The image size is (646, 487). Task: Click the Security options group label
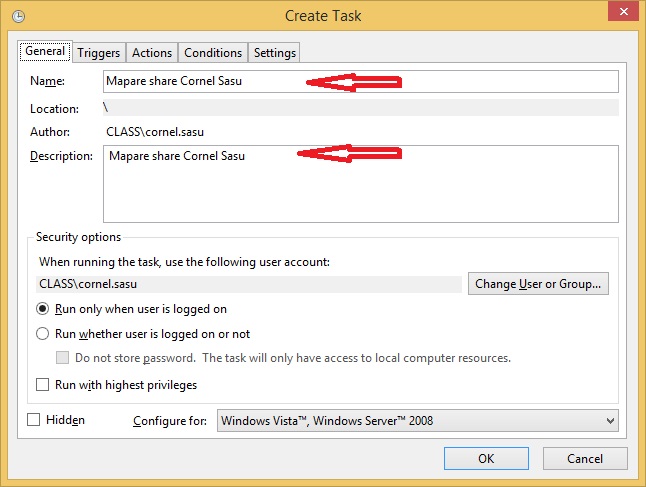pos(78,237)
